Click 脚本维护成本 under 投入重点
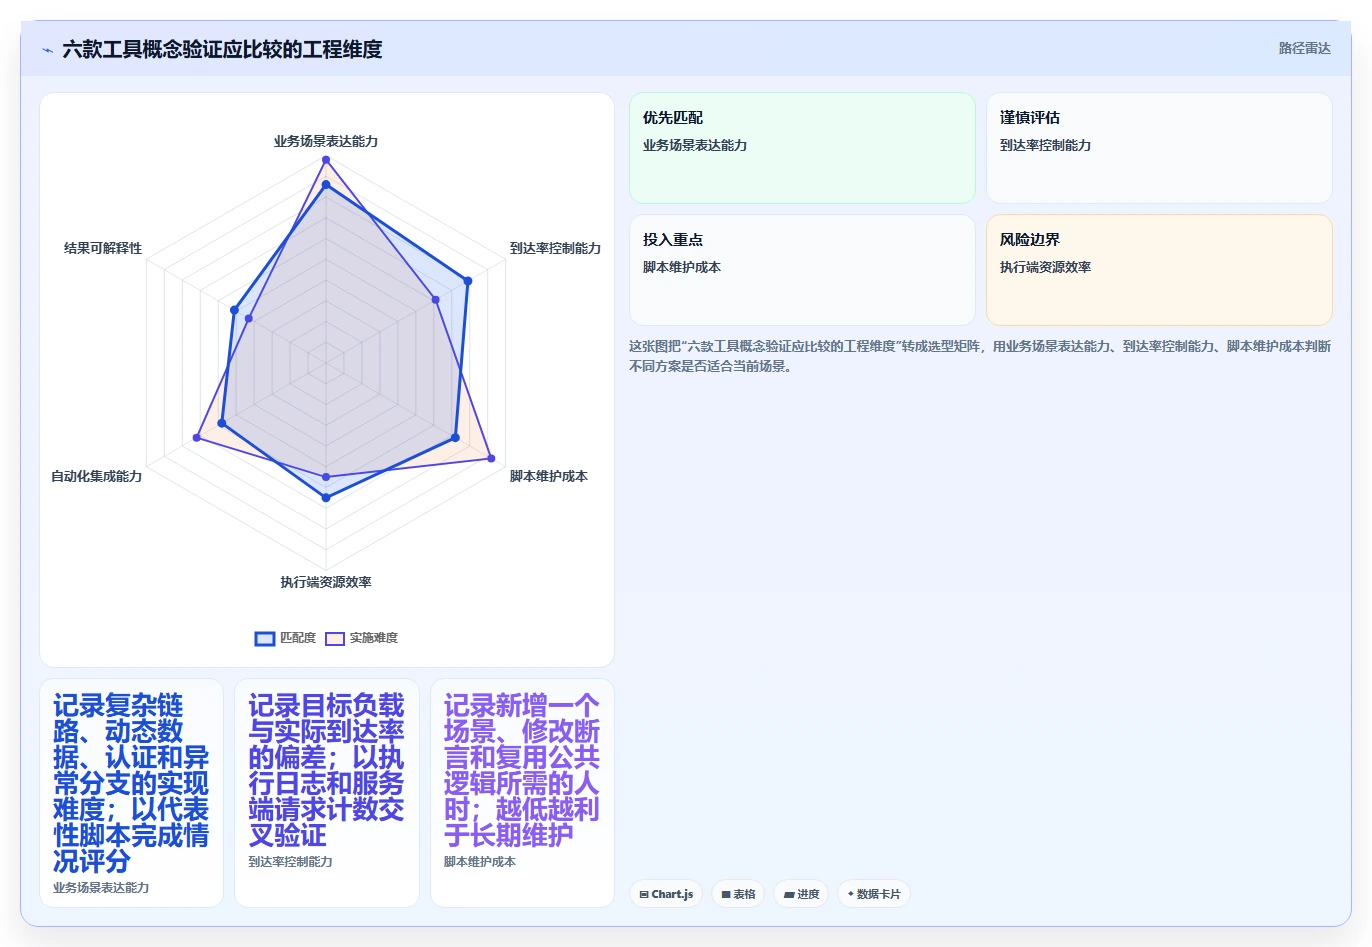 click(682, 267)
